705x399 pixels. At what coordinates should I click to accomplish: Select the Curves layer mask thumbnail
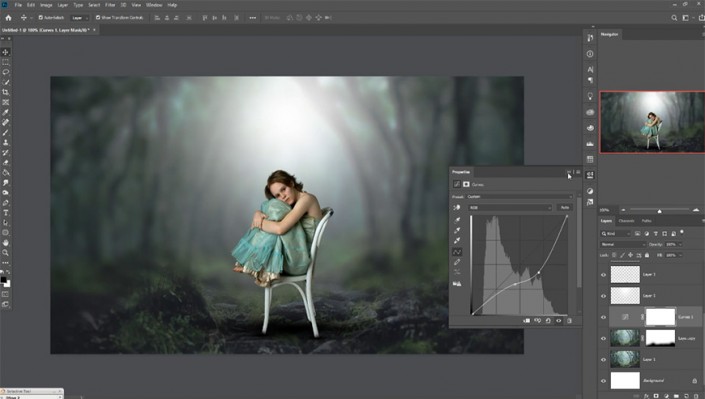[x=660, y=317]
